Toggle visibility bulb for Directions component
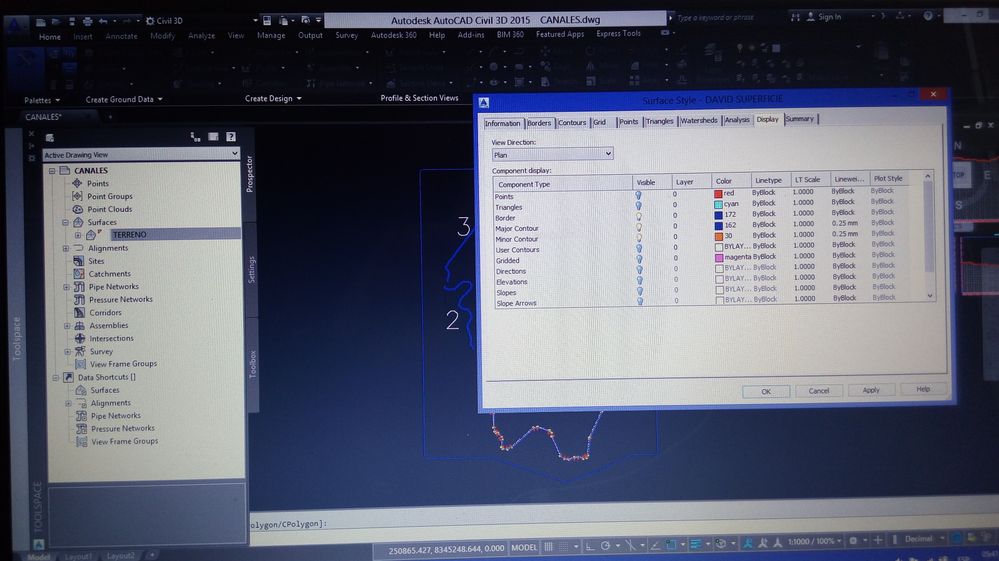The image size is (999, 561). point(639,270)
